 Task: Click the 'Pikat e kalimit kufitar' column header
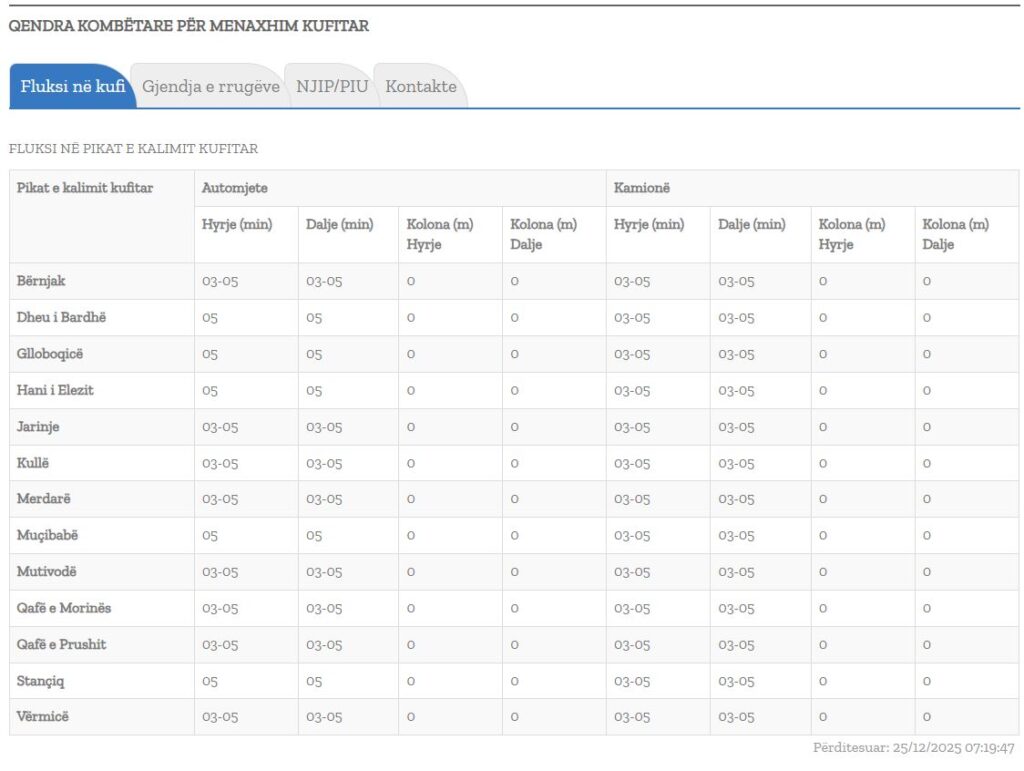coord(85,188)
